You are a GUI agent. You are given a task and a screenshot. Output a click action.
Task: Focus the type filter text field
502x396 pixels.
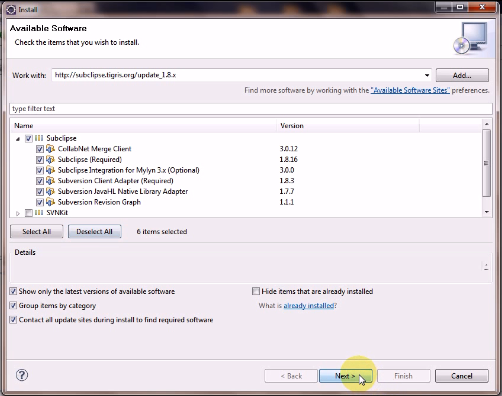click(251, 109)
